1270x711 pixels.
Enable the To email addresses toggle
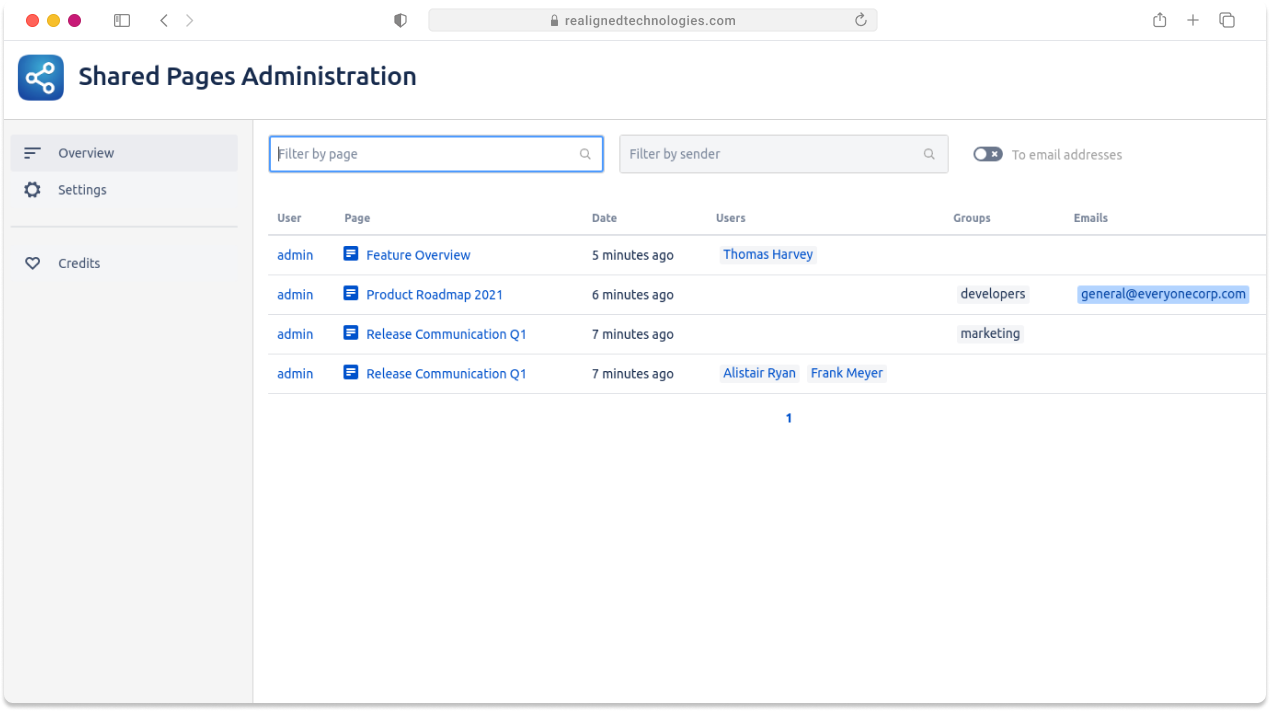tap(987, 154)
